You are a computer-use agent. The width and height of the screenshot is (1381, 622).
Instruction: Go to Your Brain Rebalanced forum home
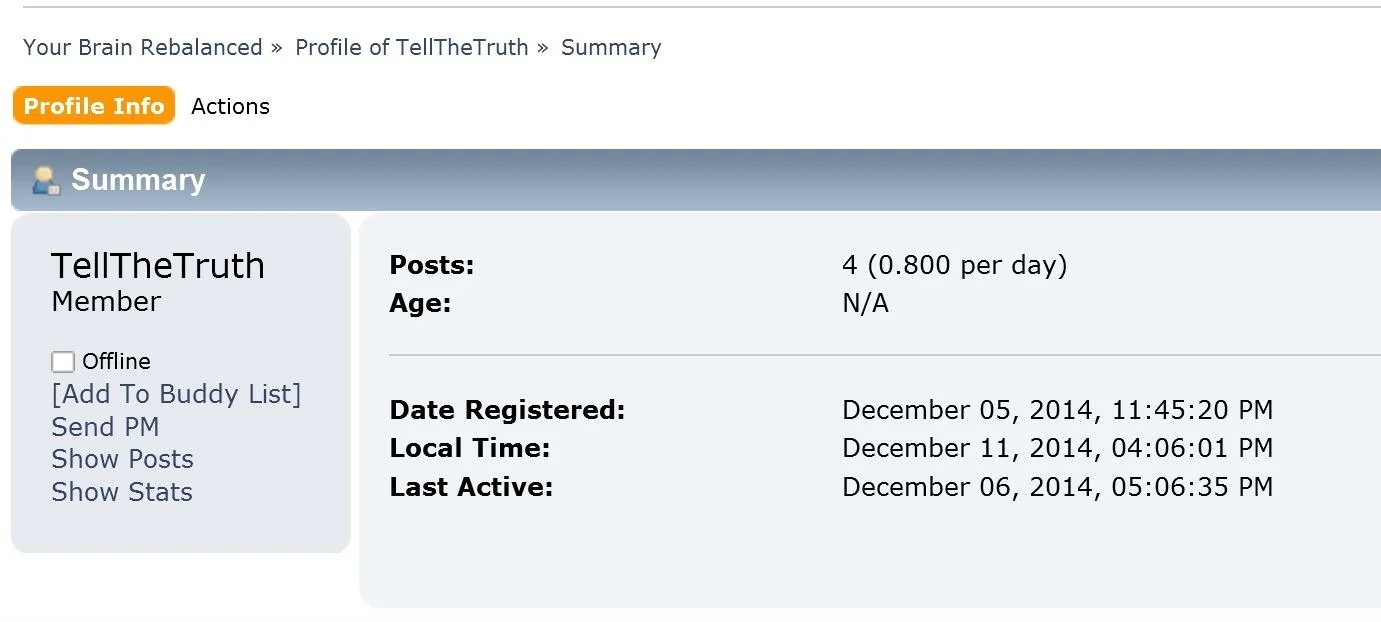click(142, 47)
